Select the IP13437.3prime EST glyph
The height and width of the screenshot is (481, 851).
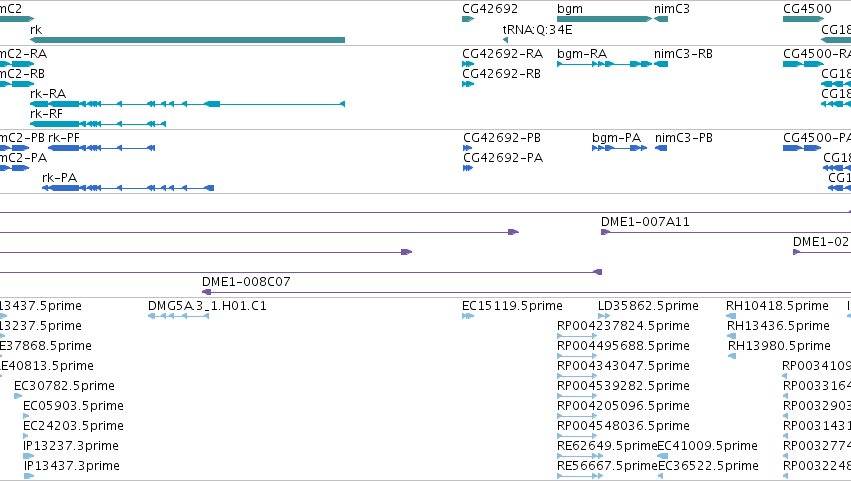[29, 476]
